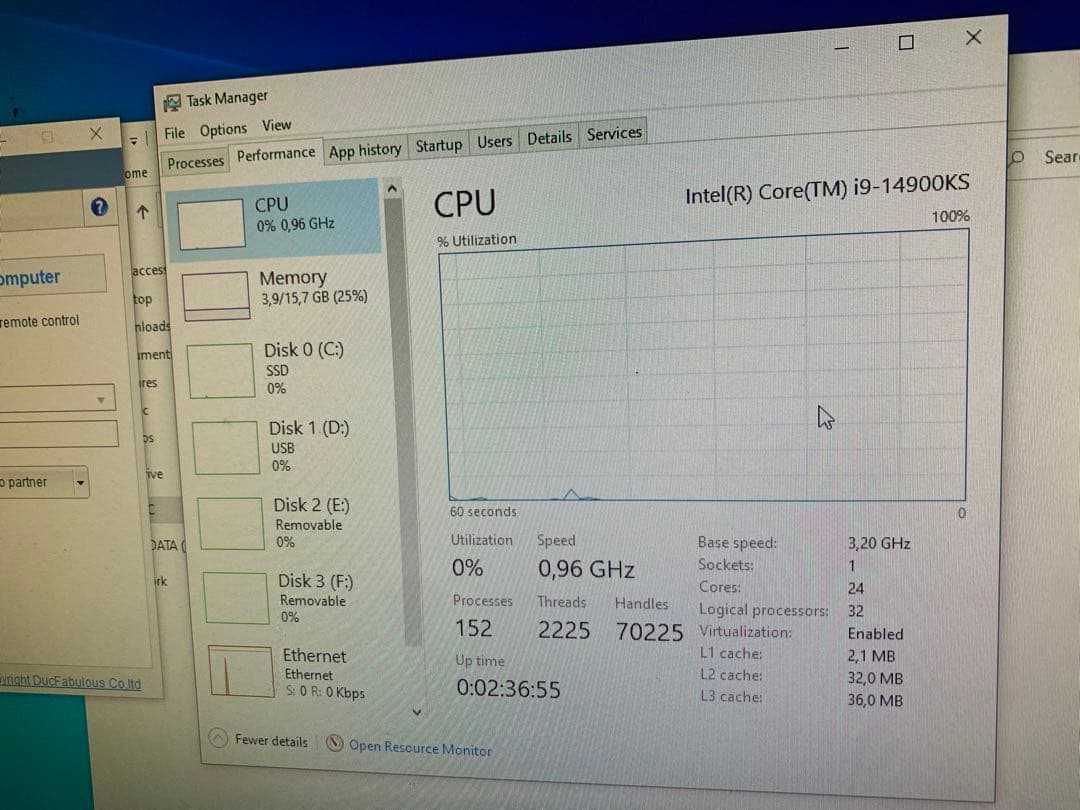
Task: Open the Options menu
Action: [222, 128]
